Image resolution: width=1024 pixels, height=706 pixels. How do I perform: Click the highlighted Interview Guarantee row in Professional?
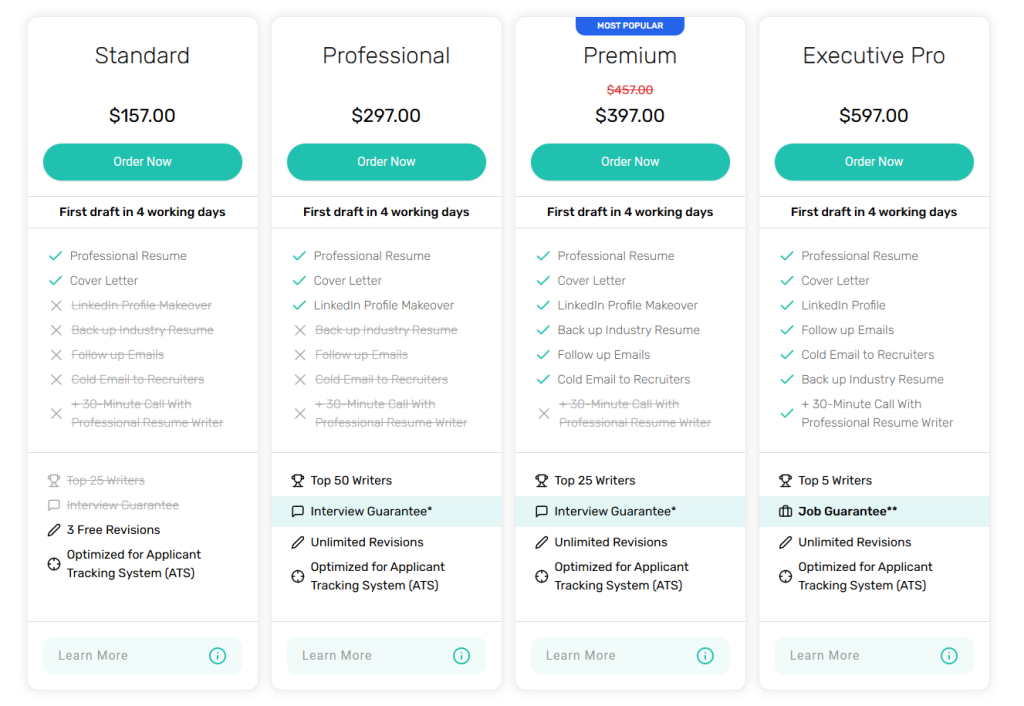[x=386, y=512]
